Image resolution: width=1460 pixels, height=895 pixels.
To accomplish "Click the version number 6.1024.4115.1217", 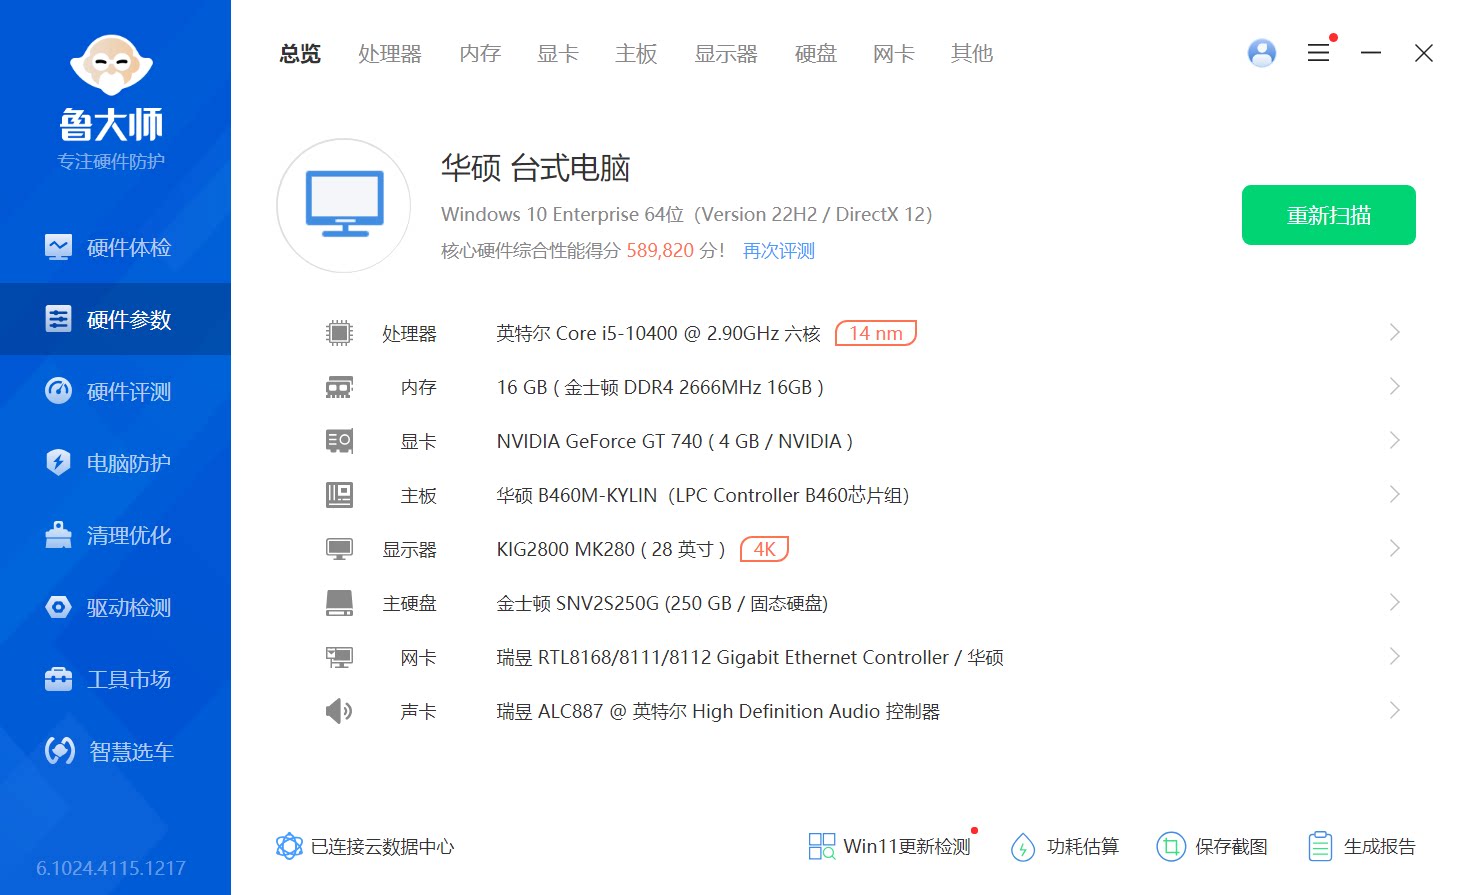I will coord(111,868).
